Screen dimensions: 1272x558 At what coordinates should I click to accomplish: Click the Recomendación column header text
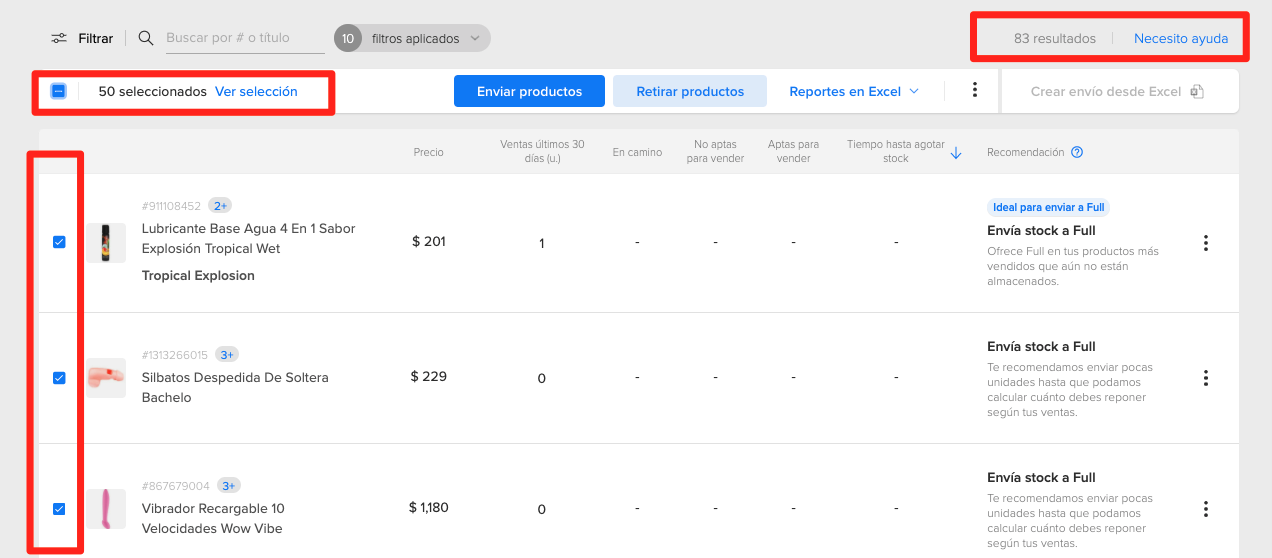[1026, 152]
